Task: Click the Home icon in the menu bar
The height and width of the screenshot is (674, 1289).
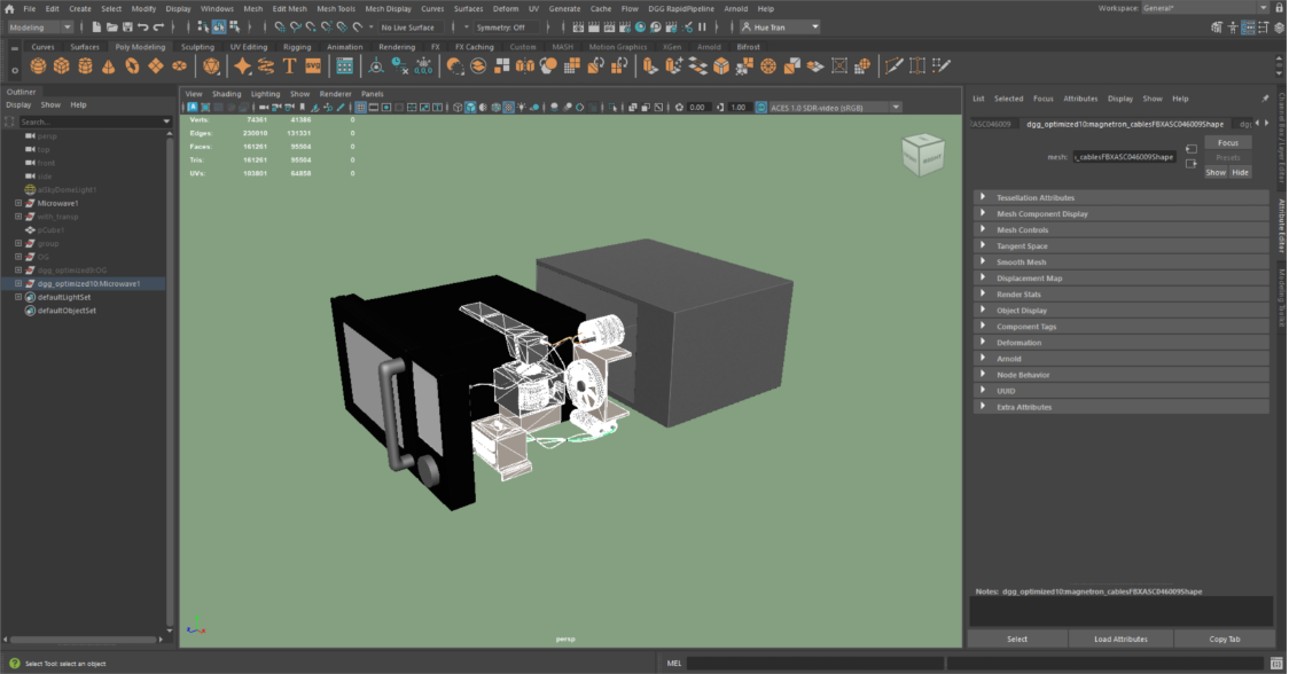Action: click(x=9, y=8)
